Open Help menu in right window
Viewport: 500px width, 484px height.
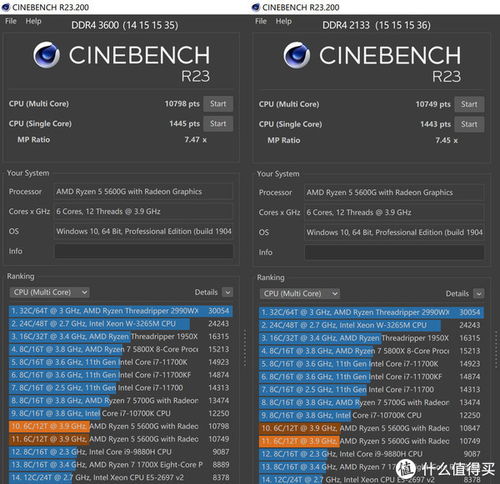[284, 21]
